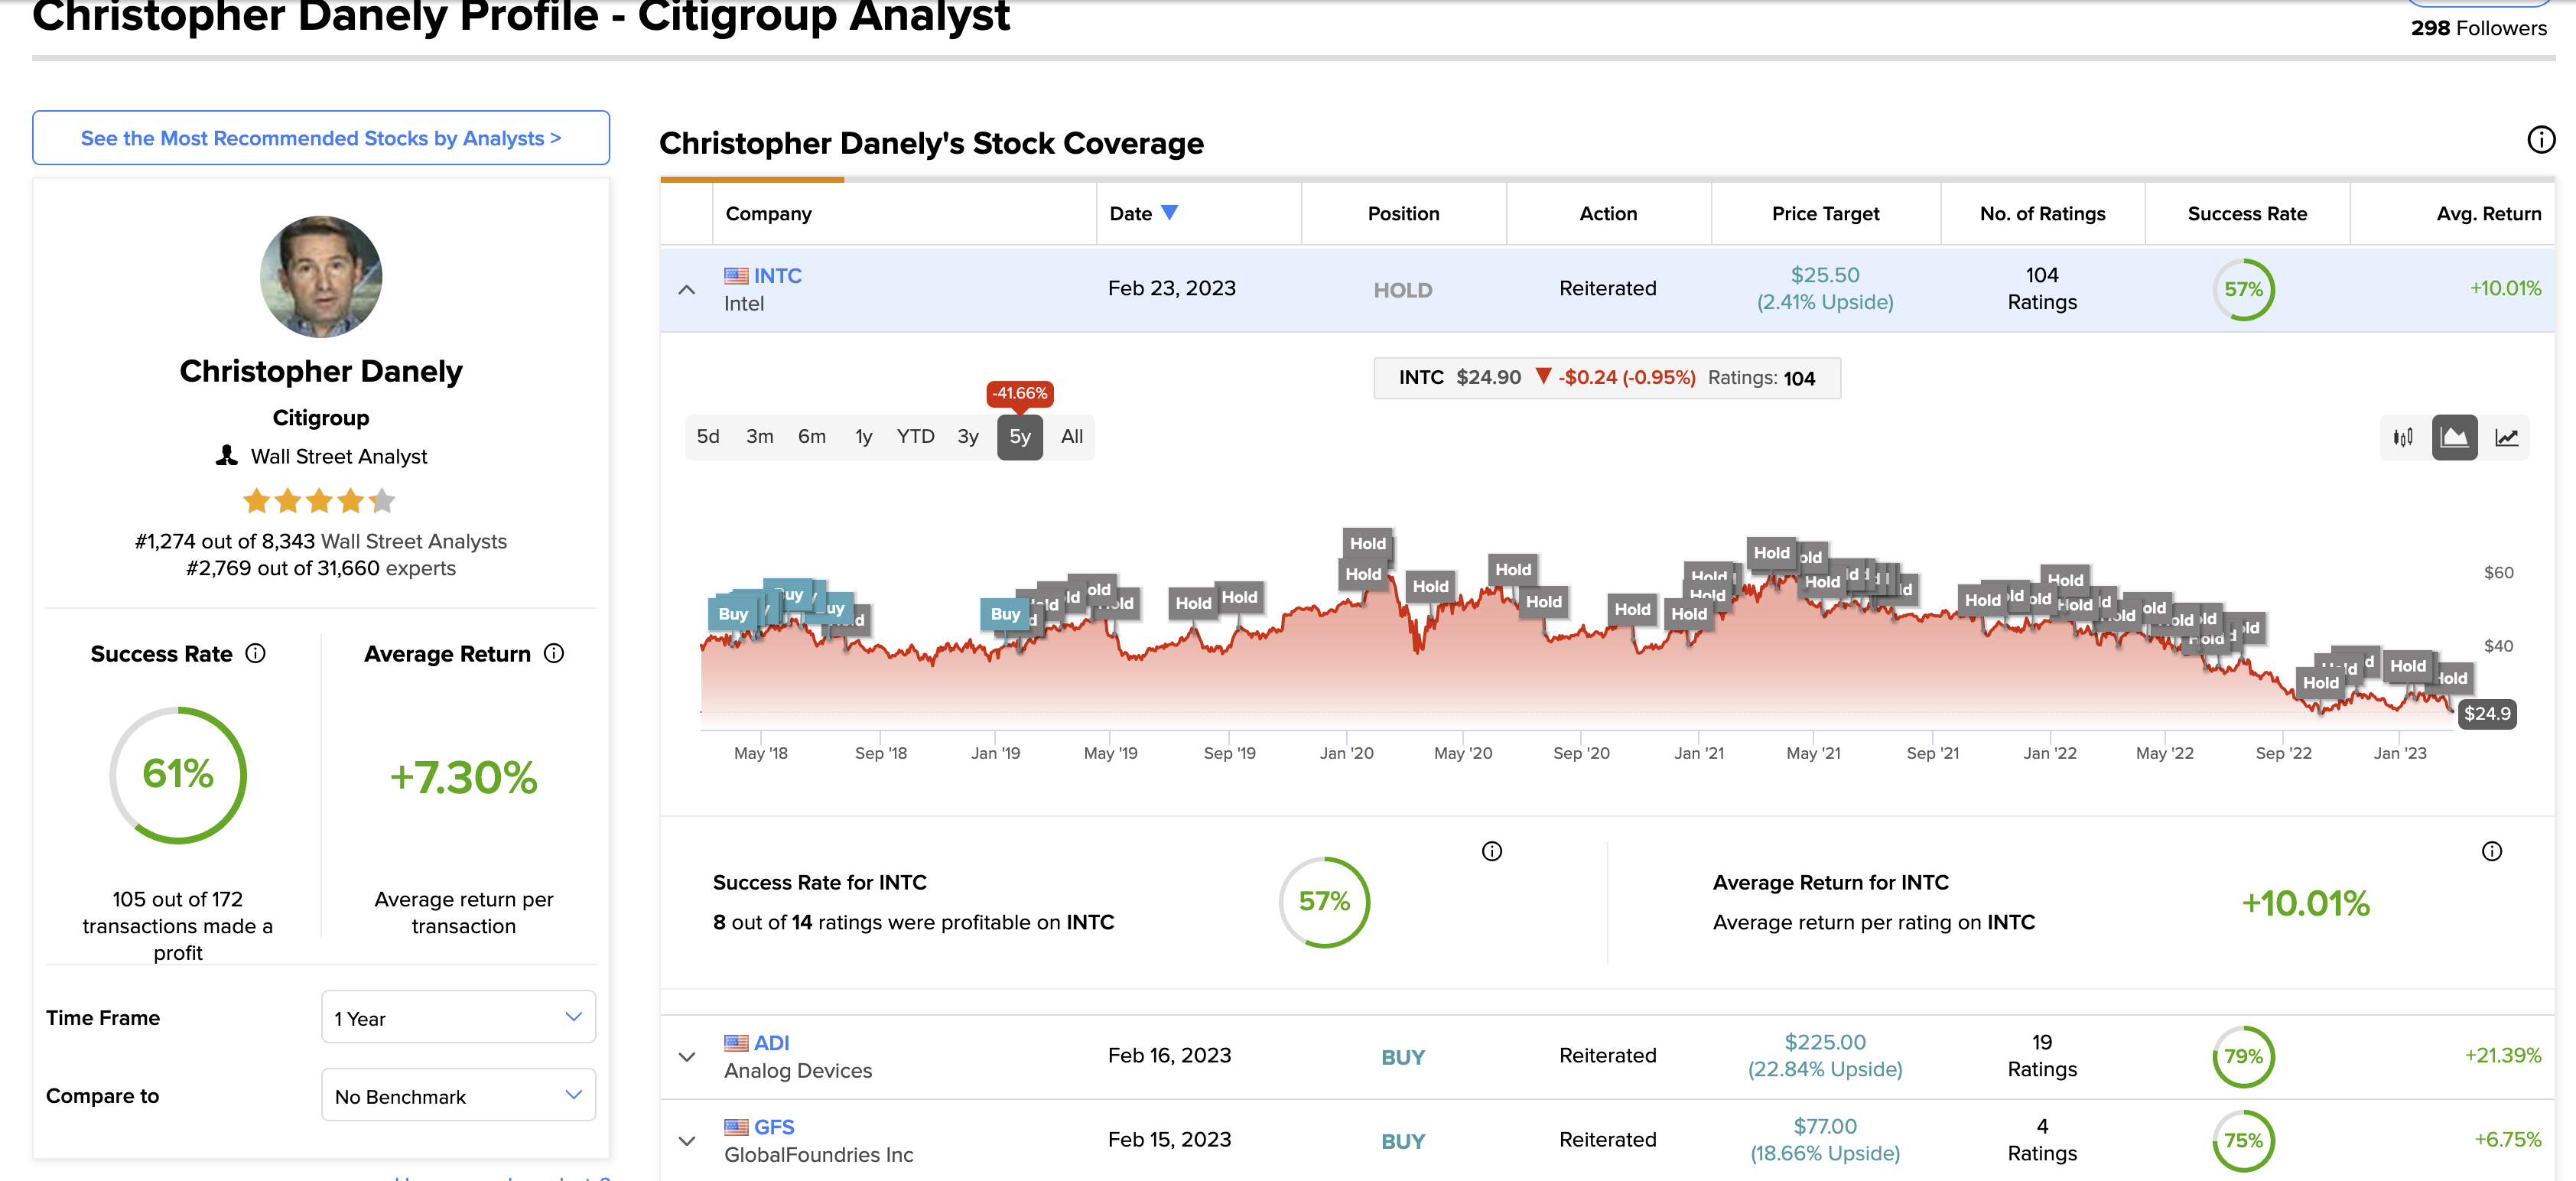Click info icon beside Success Rate heading
The width and height of the screenshot is (2576, 1181).
[256, 653]
